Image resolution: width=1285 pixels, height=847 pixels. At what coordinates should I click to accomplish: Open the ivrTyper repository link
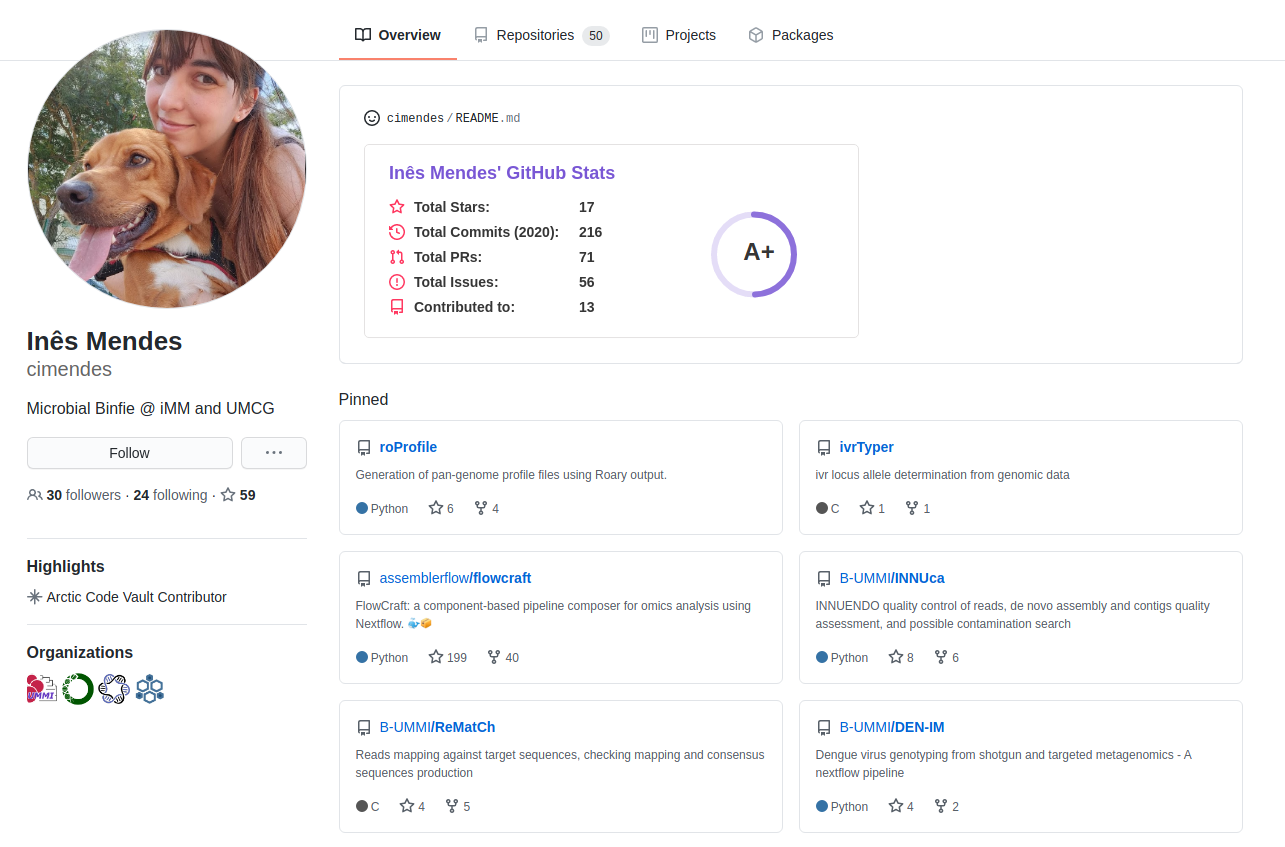(x=867, y=447)
